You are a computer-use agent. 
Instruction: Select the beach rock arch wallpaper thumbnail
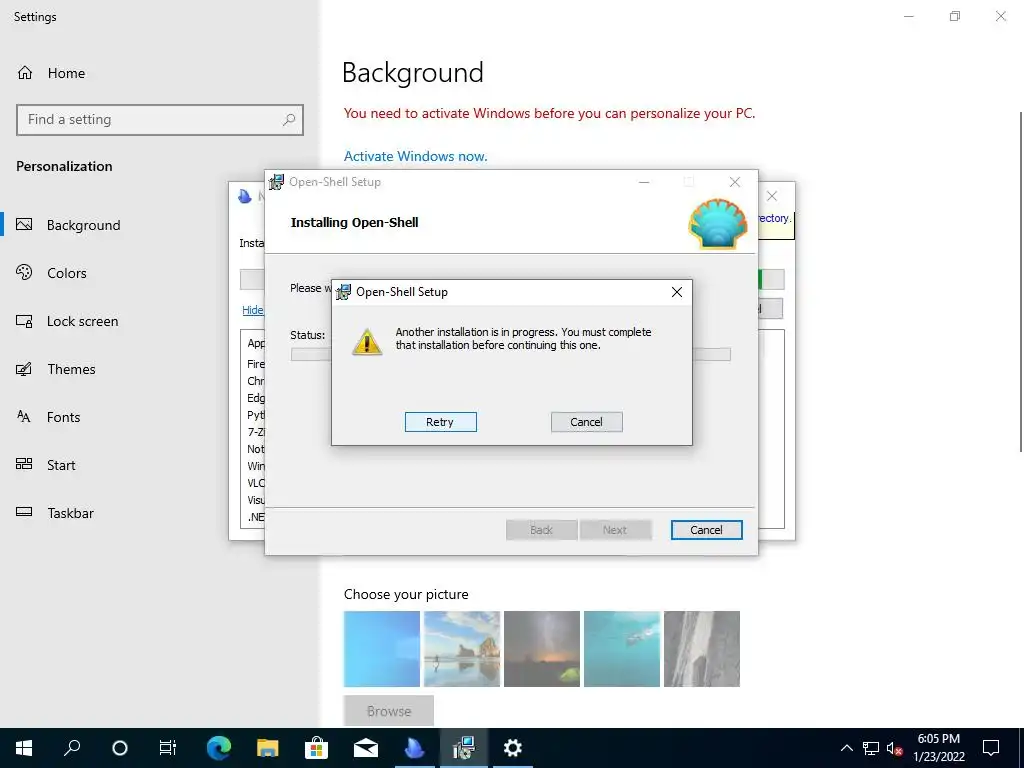[x=462, y=648]
